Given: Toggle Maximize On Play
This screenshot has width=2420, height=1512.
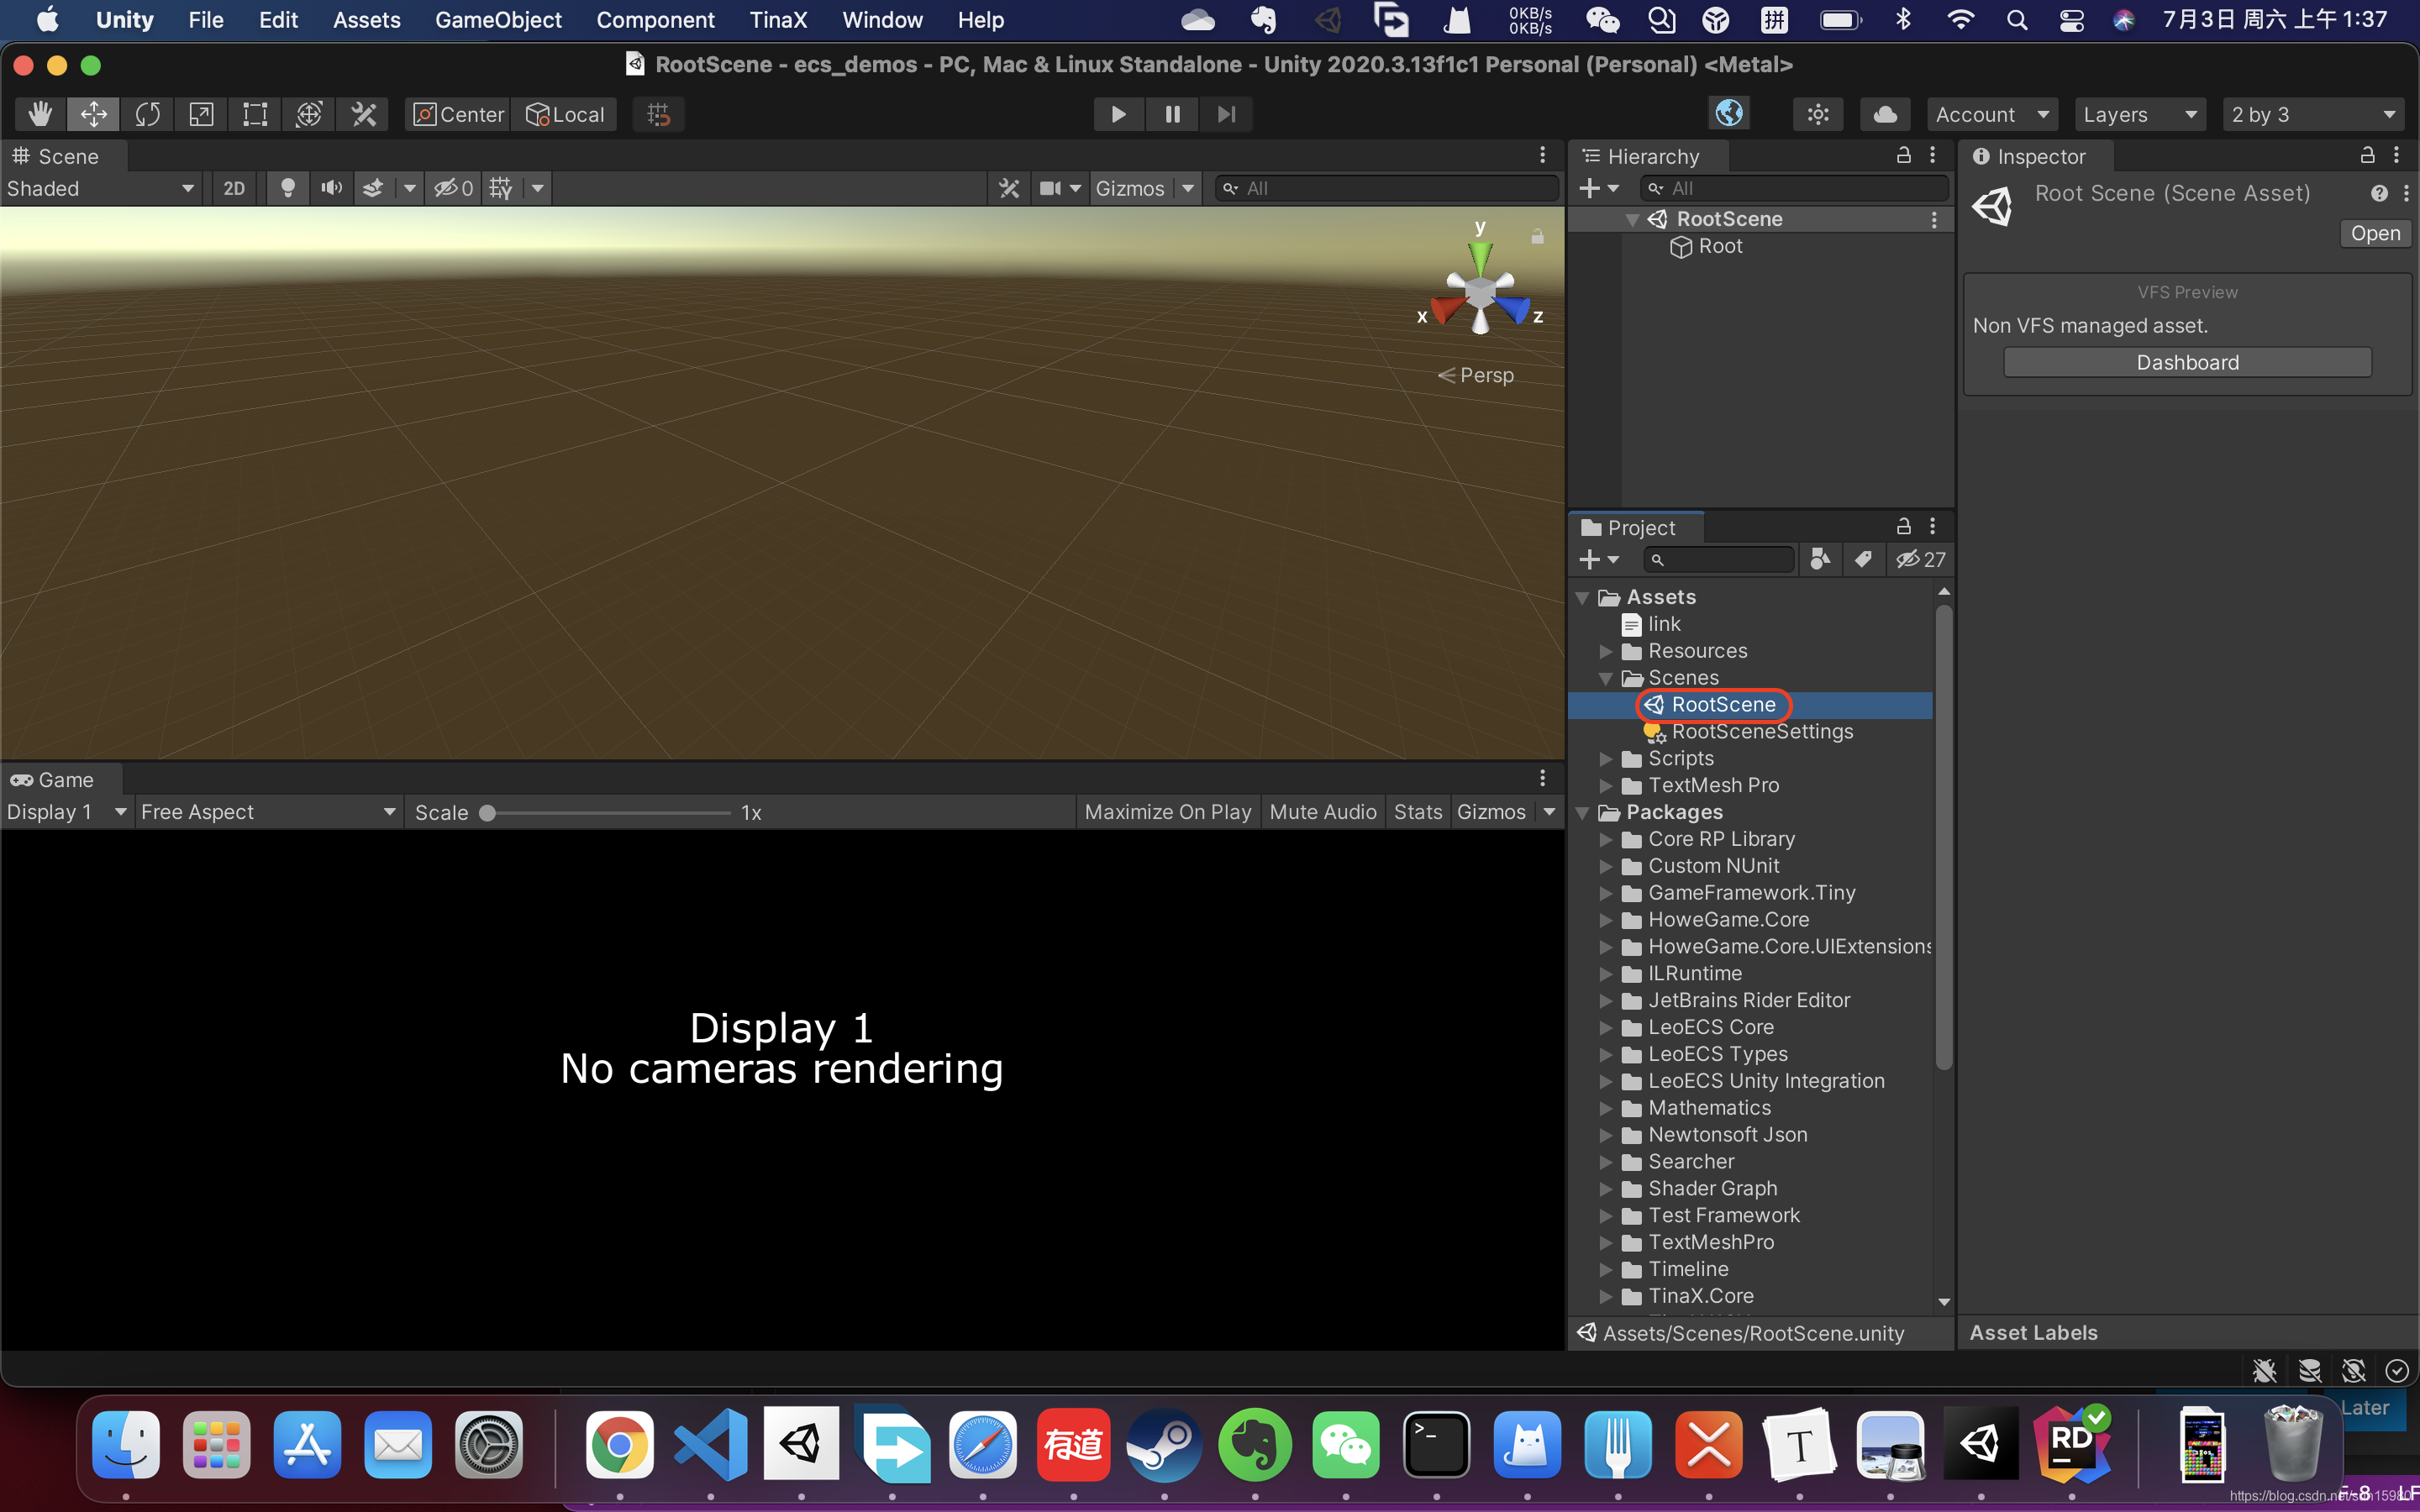Looking at the screenshot, I should [x=1167, y=812].
